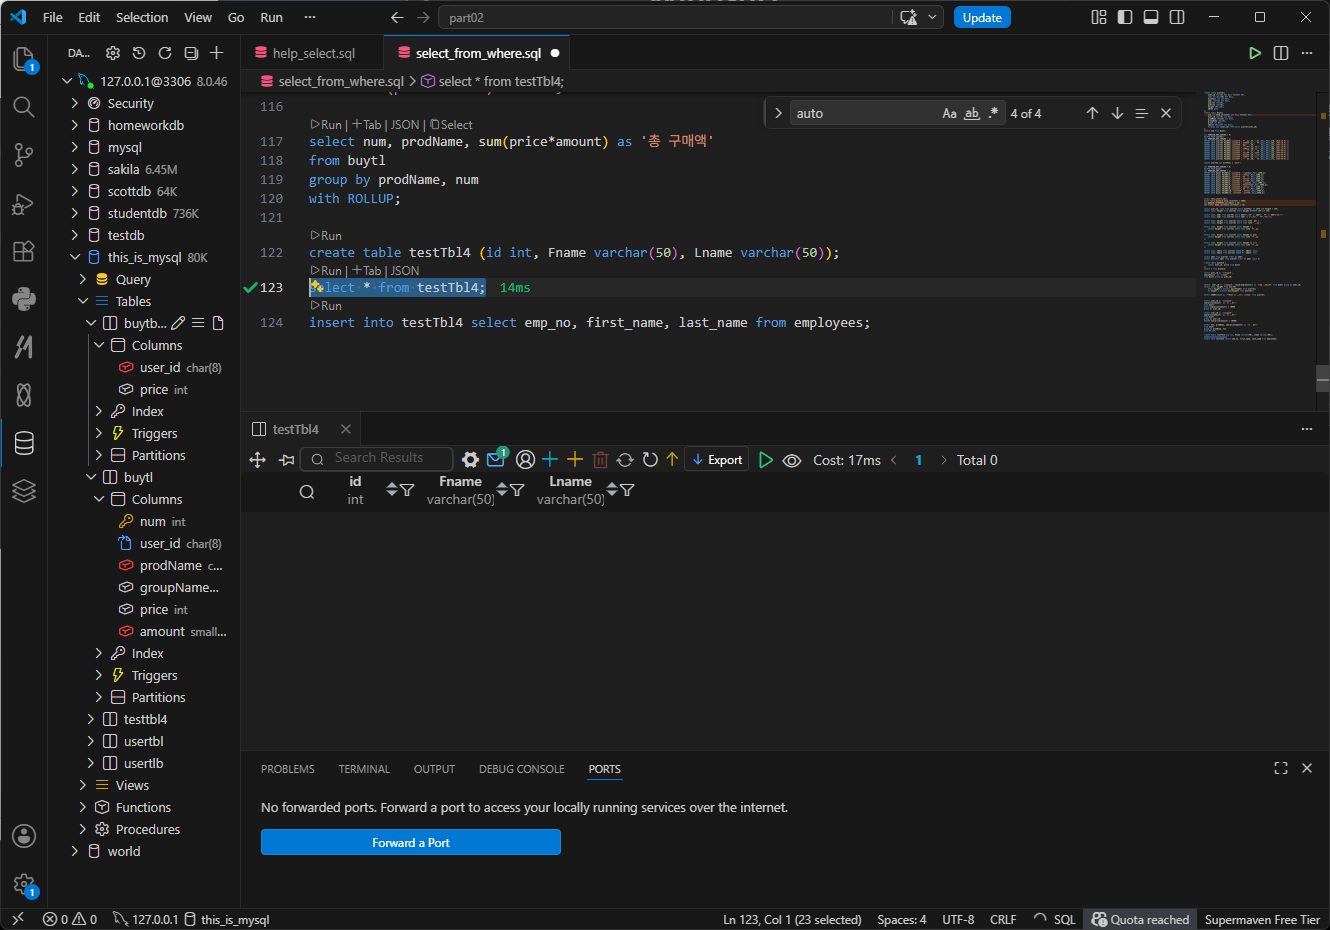This screenshot has width=1330, height=930.
Task: Click the yellow plus in results toolbar
Action: tap(575, 459)
